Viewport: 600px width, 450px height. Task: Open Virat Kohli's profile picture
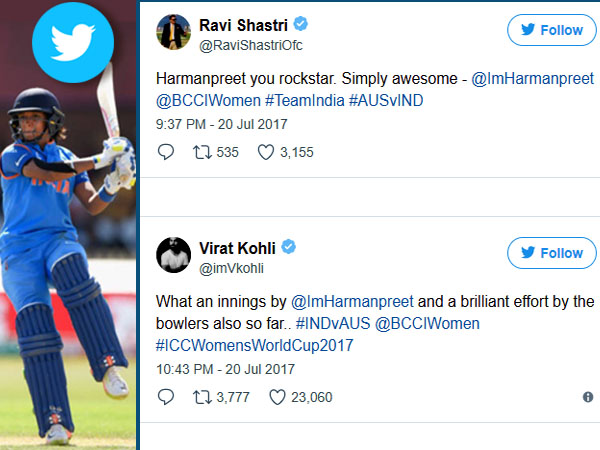click(x=174, y=255)
